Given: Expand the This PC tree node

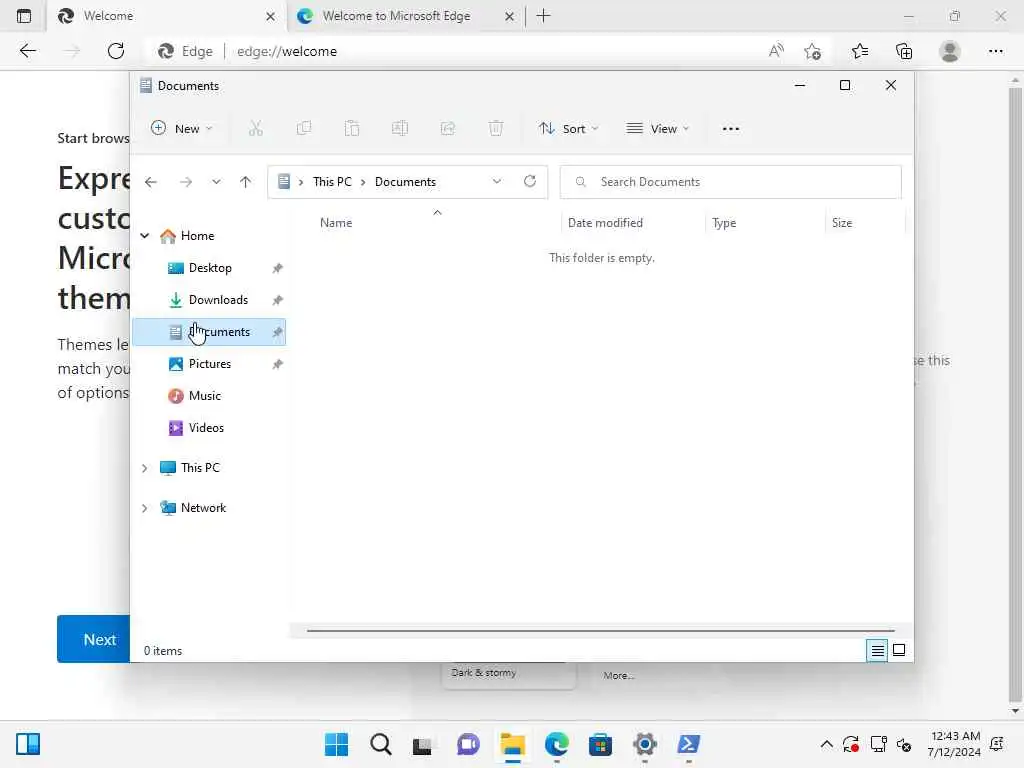Looking at the screenshot, I should [144, 468].
